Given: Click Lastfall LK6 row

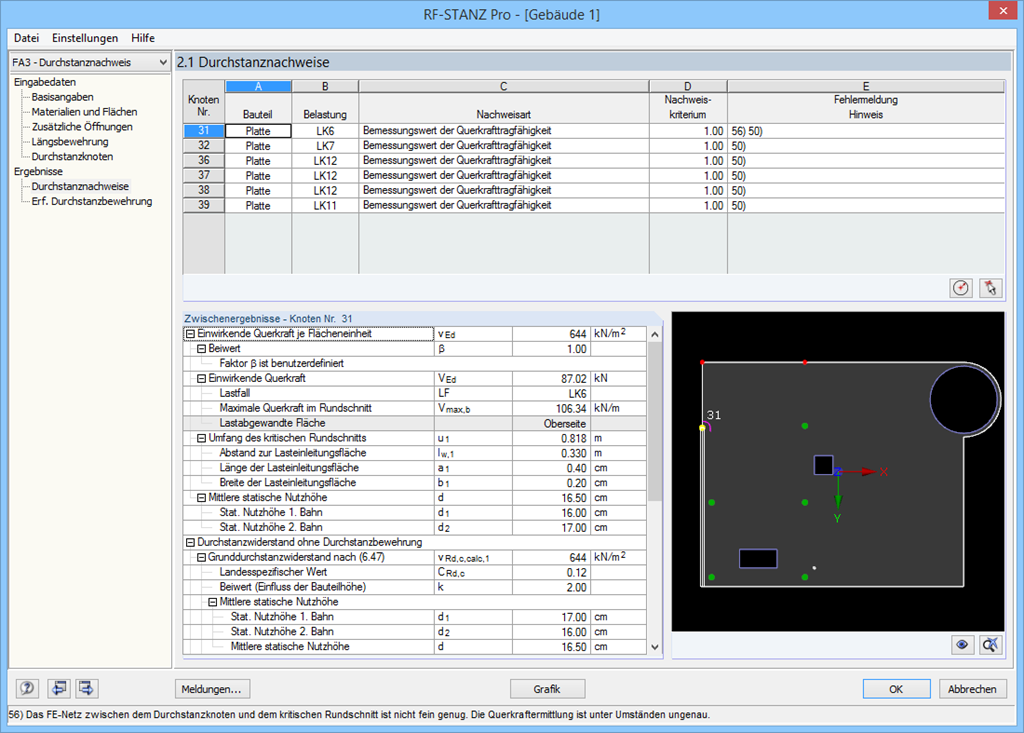Looking at the screenshot, I should point(415,393).
